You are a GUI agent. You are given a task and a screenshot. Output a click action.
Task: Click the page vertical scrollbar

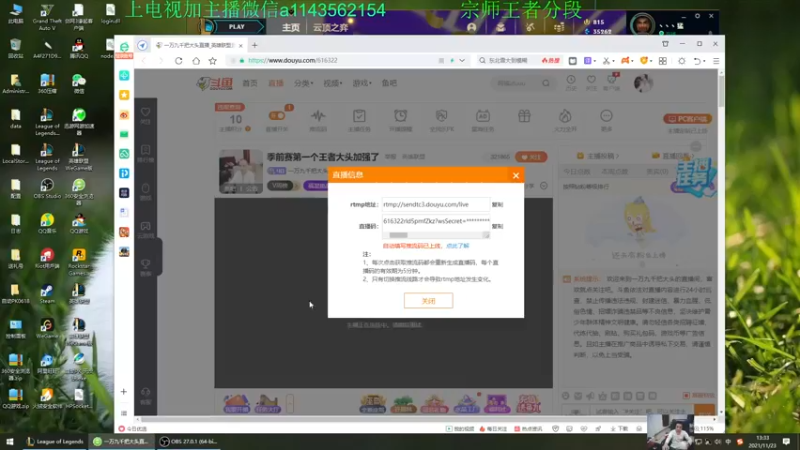[721, 92]
